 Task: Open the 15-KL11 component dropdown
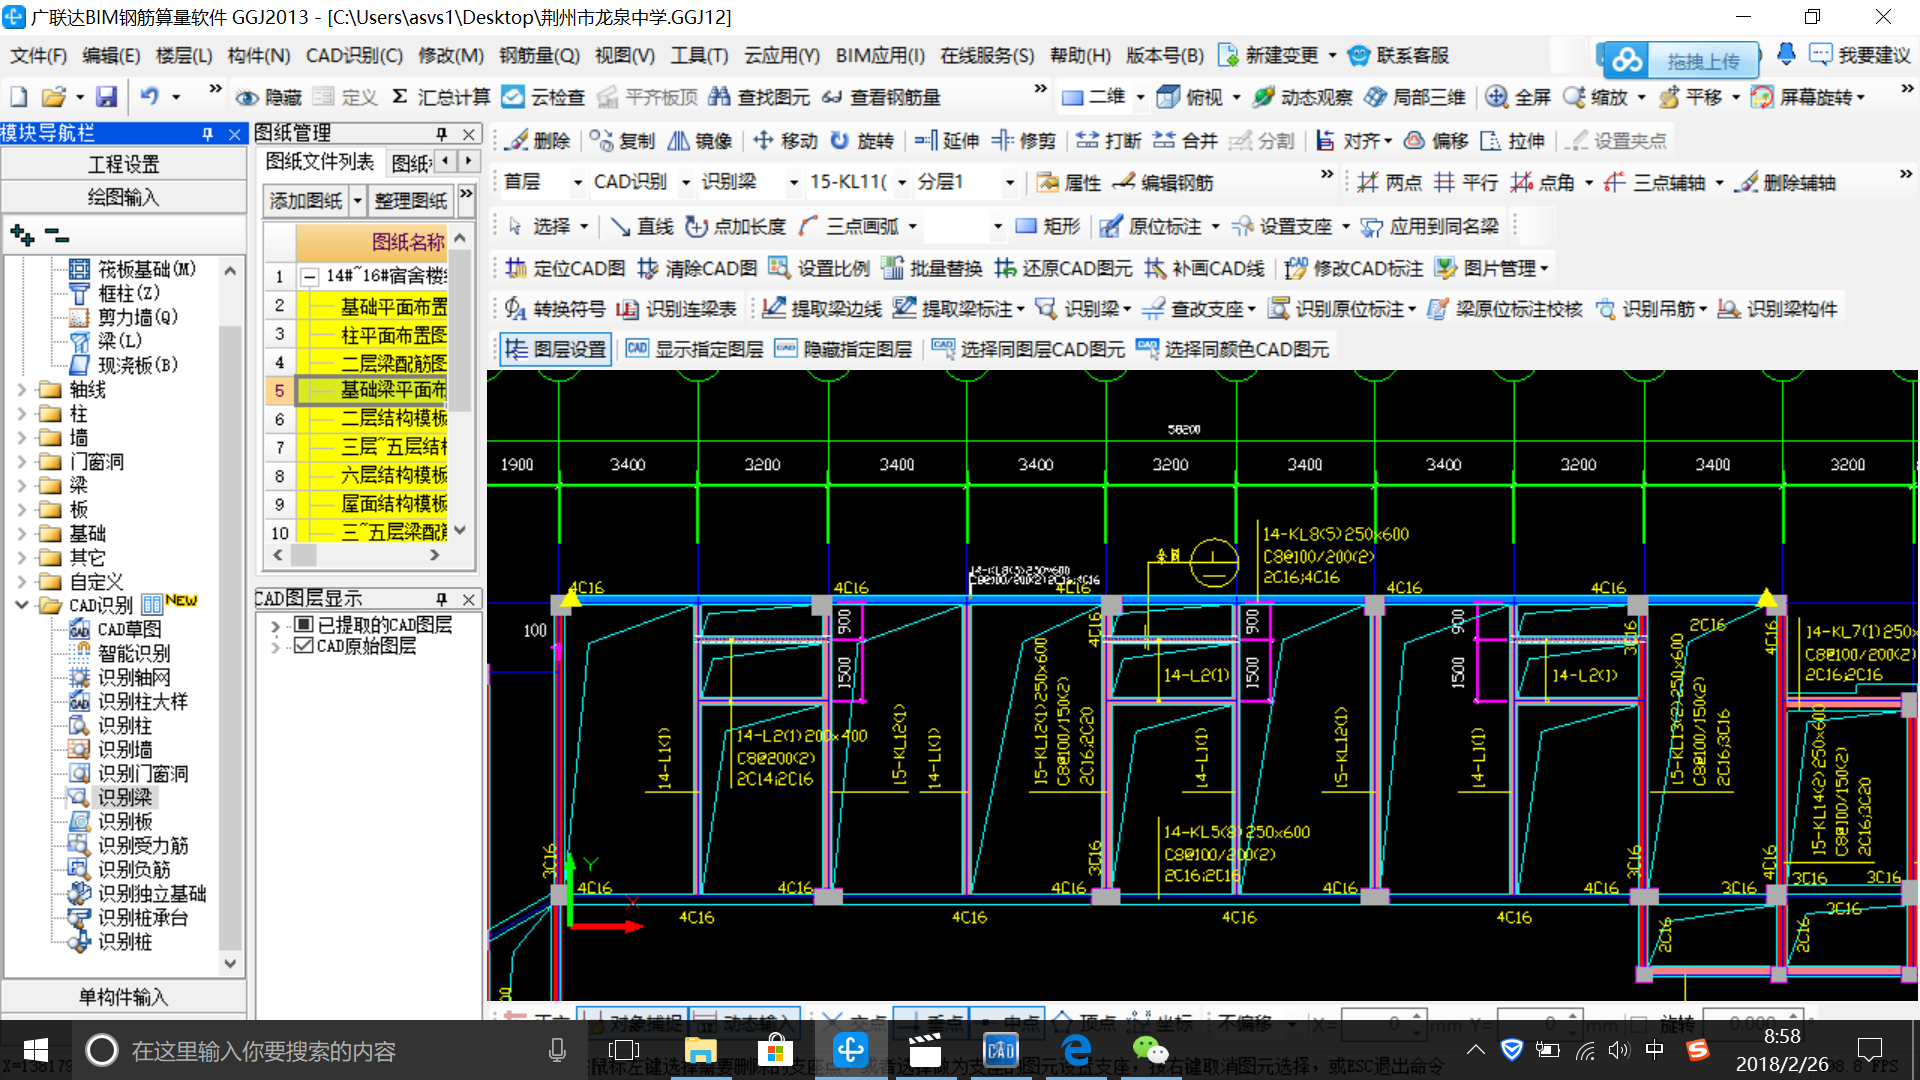click(x=902, y=183)
